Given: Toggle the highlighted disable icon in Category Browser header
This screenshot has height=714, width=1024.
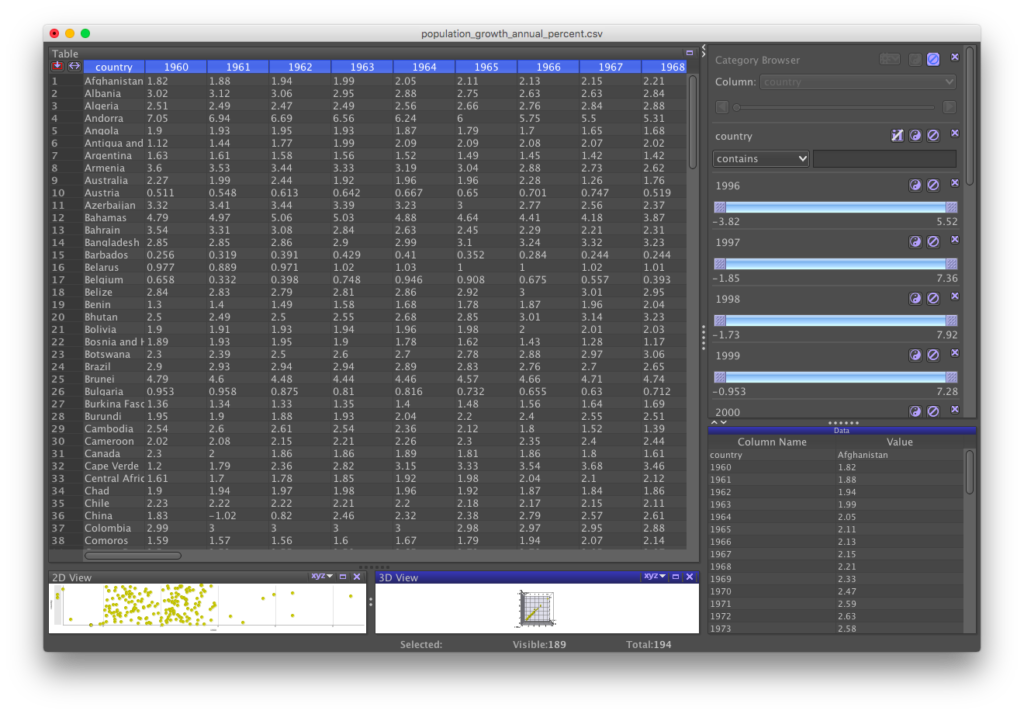Looking at the screenshot, I should [x=933, y=58].
